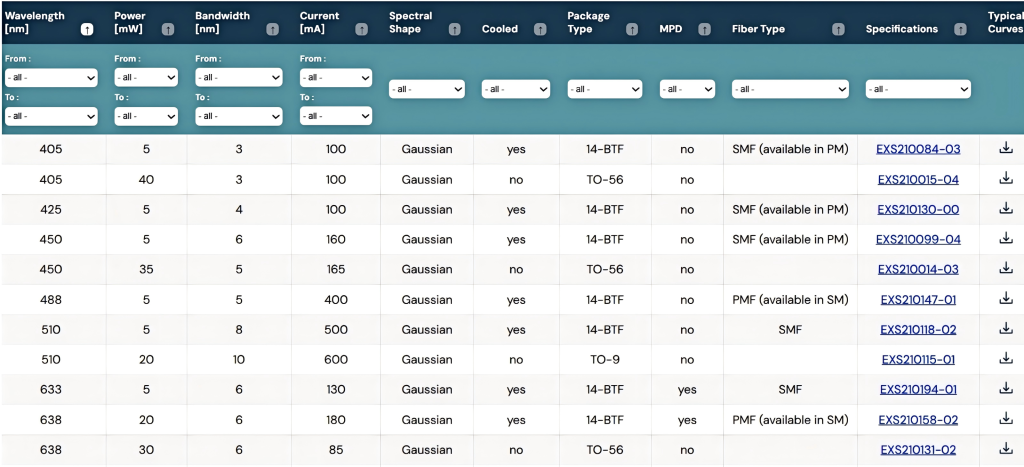This screenshot has height=467, width=1024.
Task: Select power cell 40
Action: (x=146, y=180)
